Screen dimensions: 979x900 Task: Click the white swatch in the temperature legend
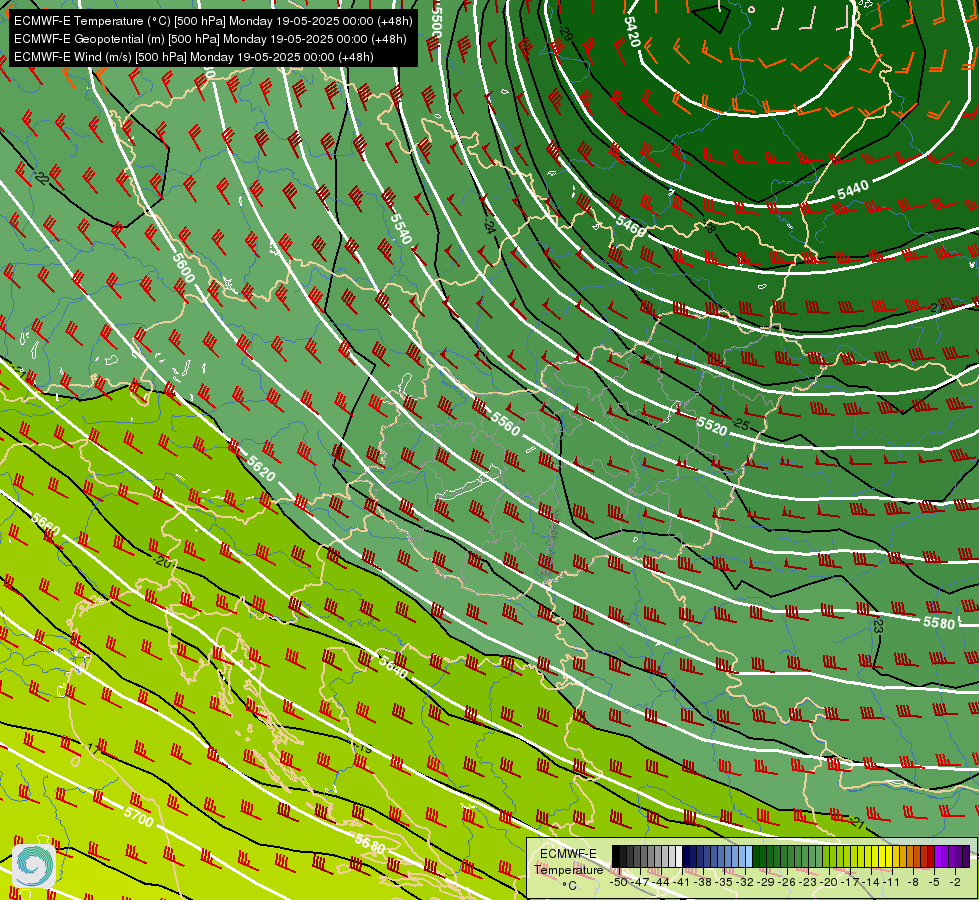pos(679,856)
